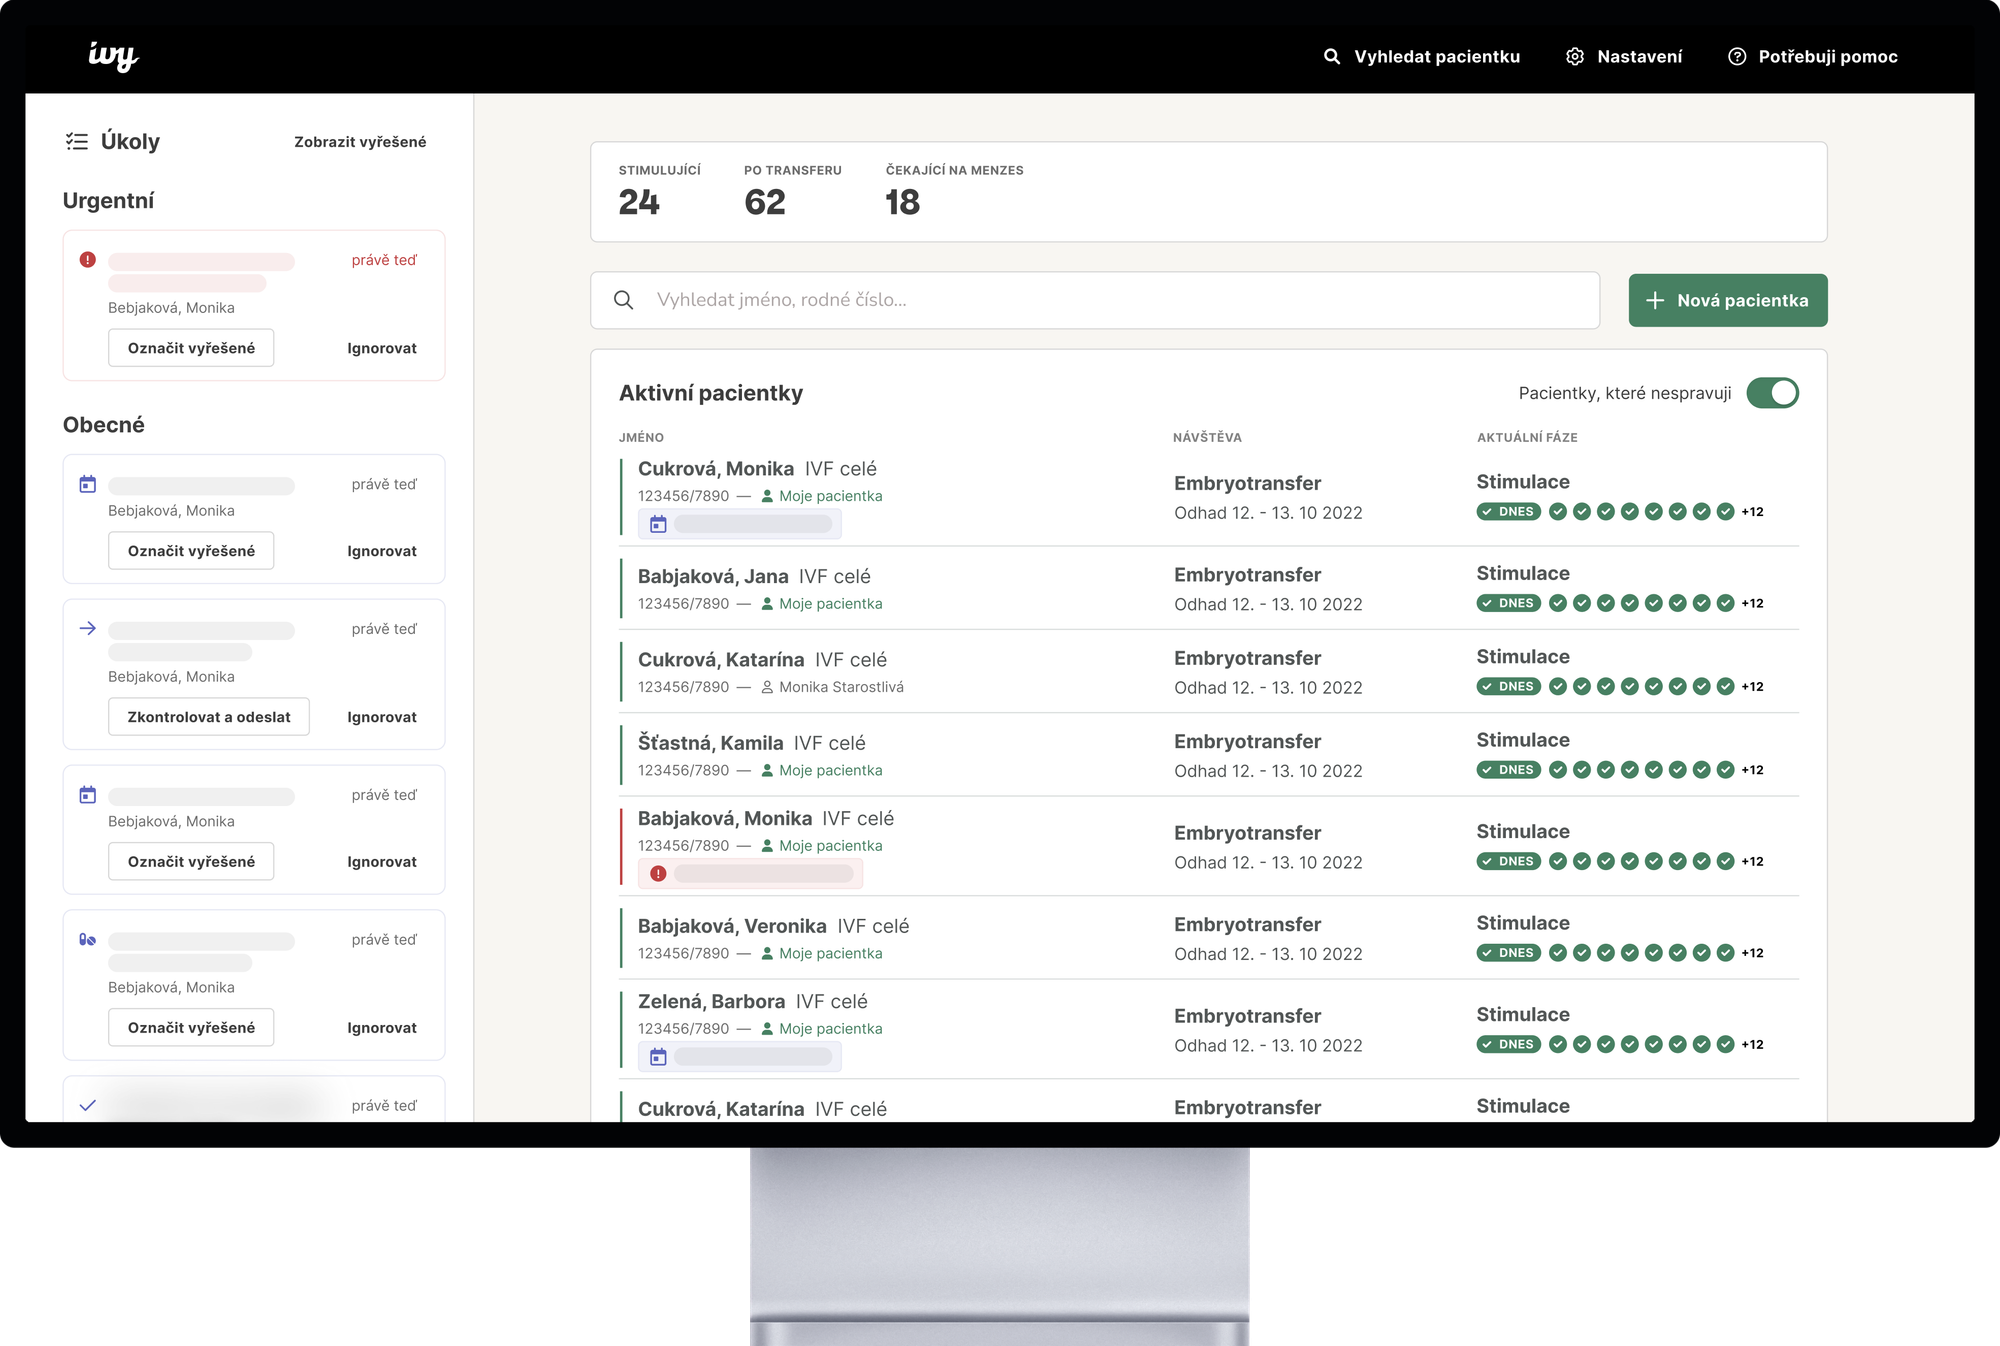Click the help question mark icon
2000x1346 pixels.
click(1737, 56)
